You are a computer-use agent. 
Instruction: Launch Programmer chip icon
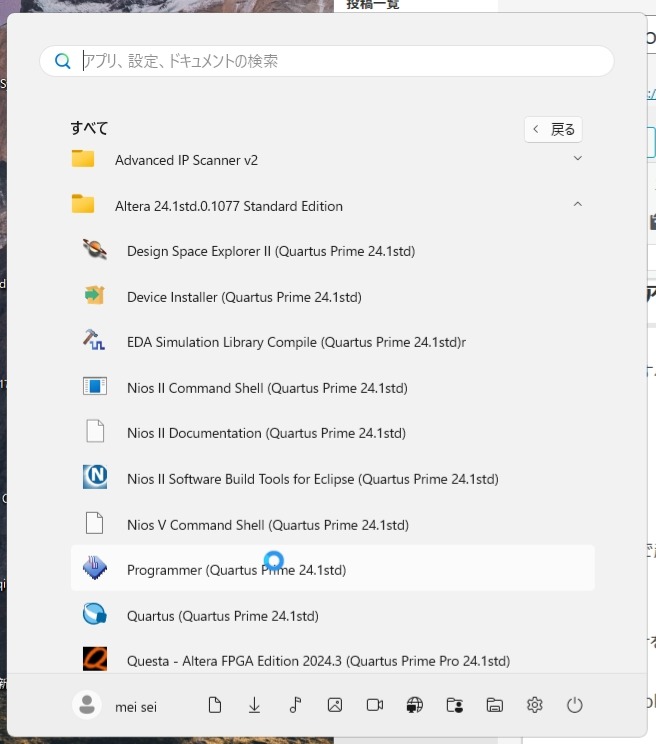(x=95, y=568)
